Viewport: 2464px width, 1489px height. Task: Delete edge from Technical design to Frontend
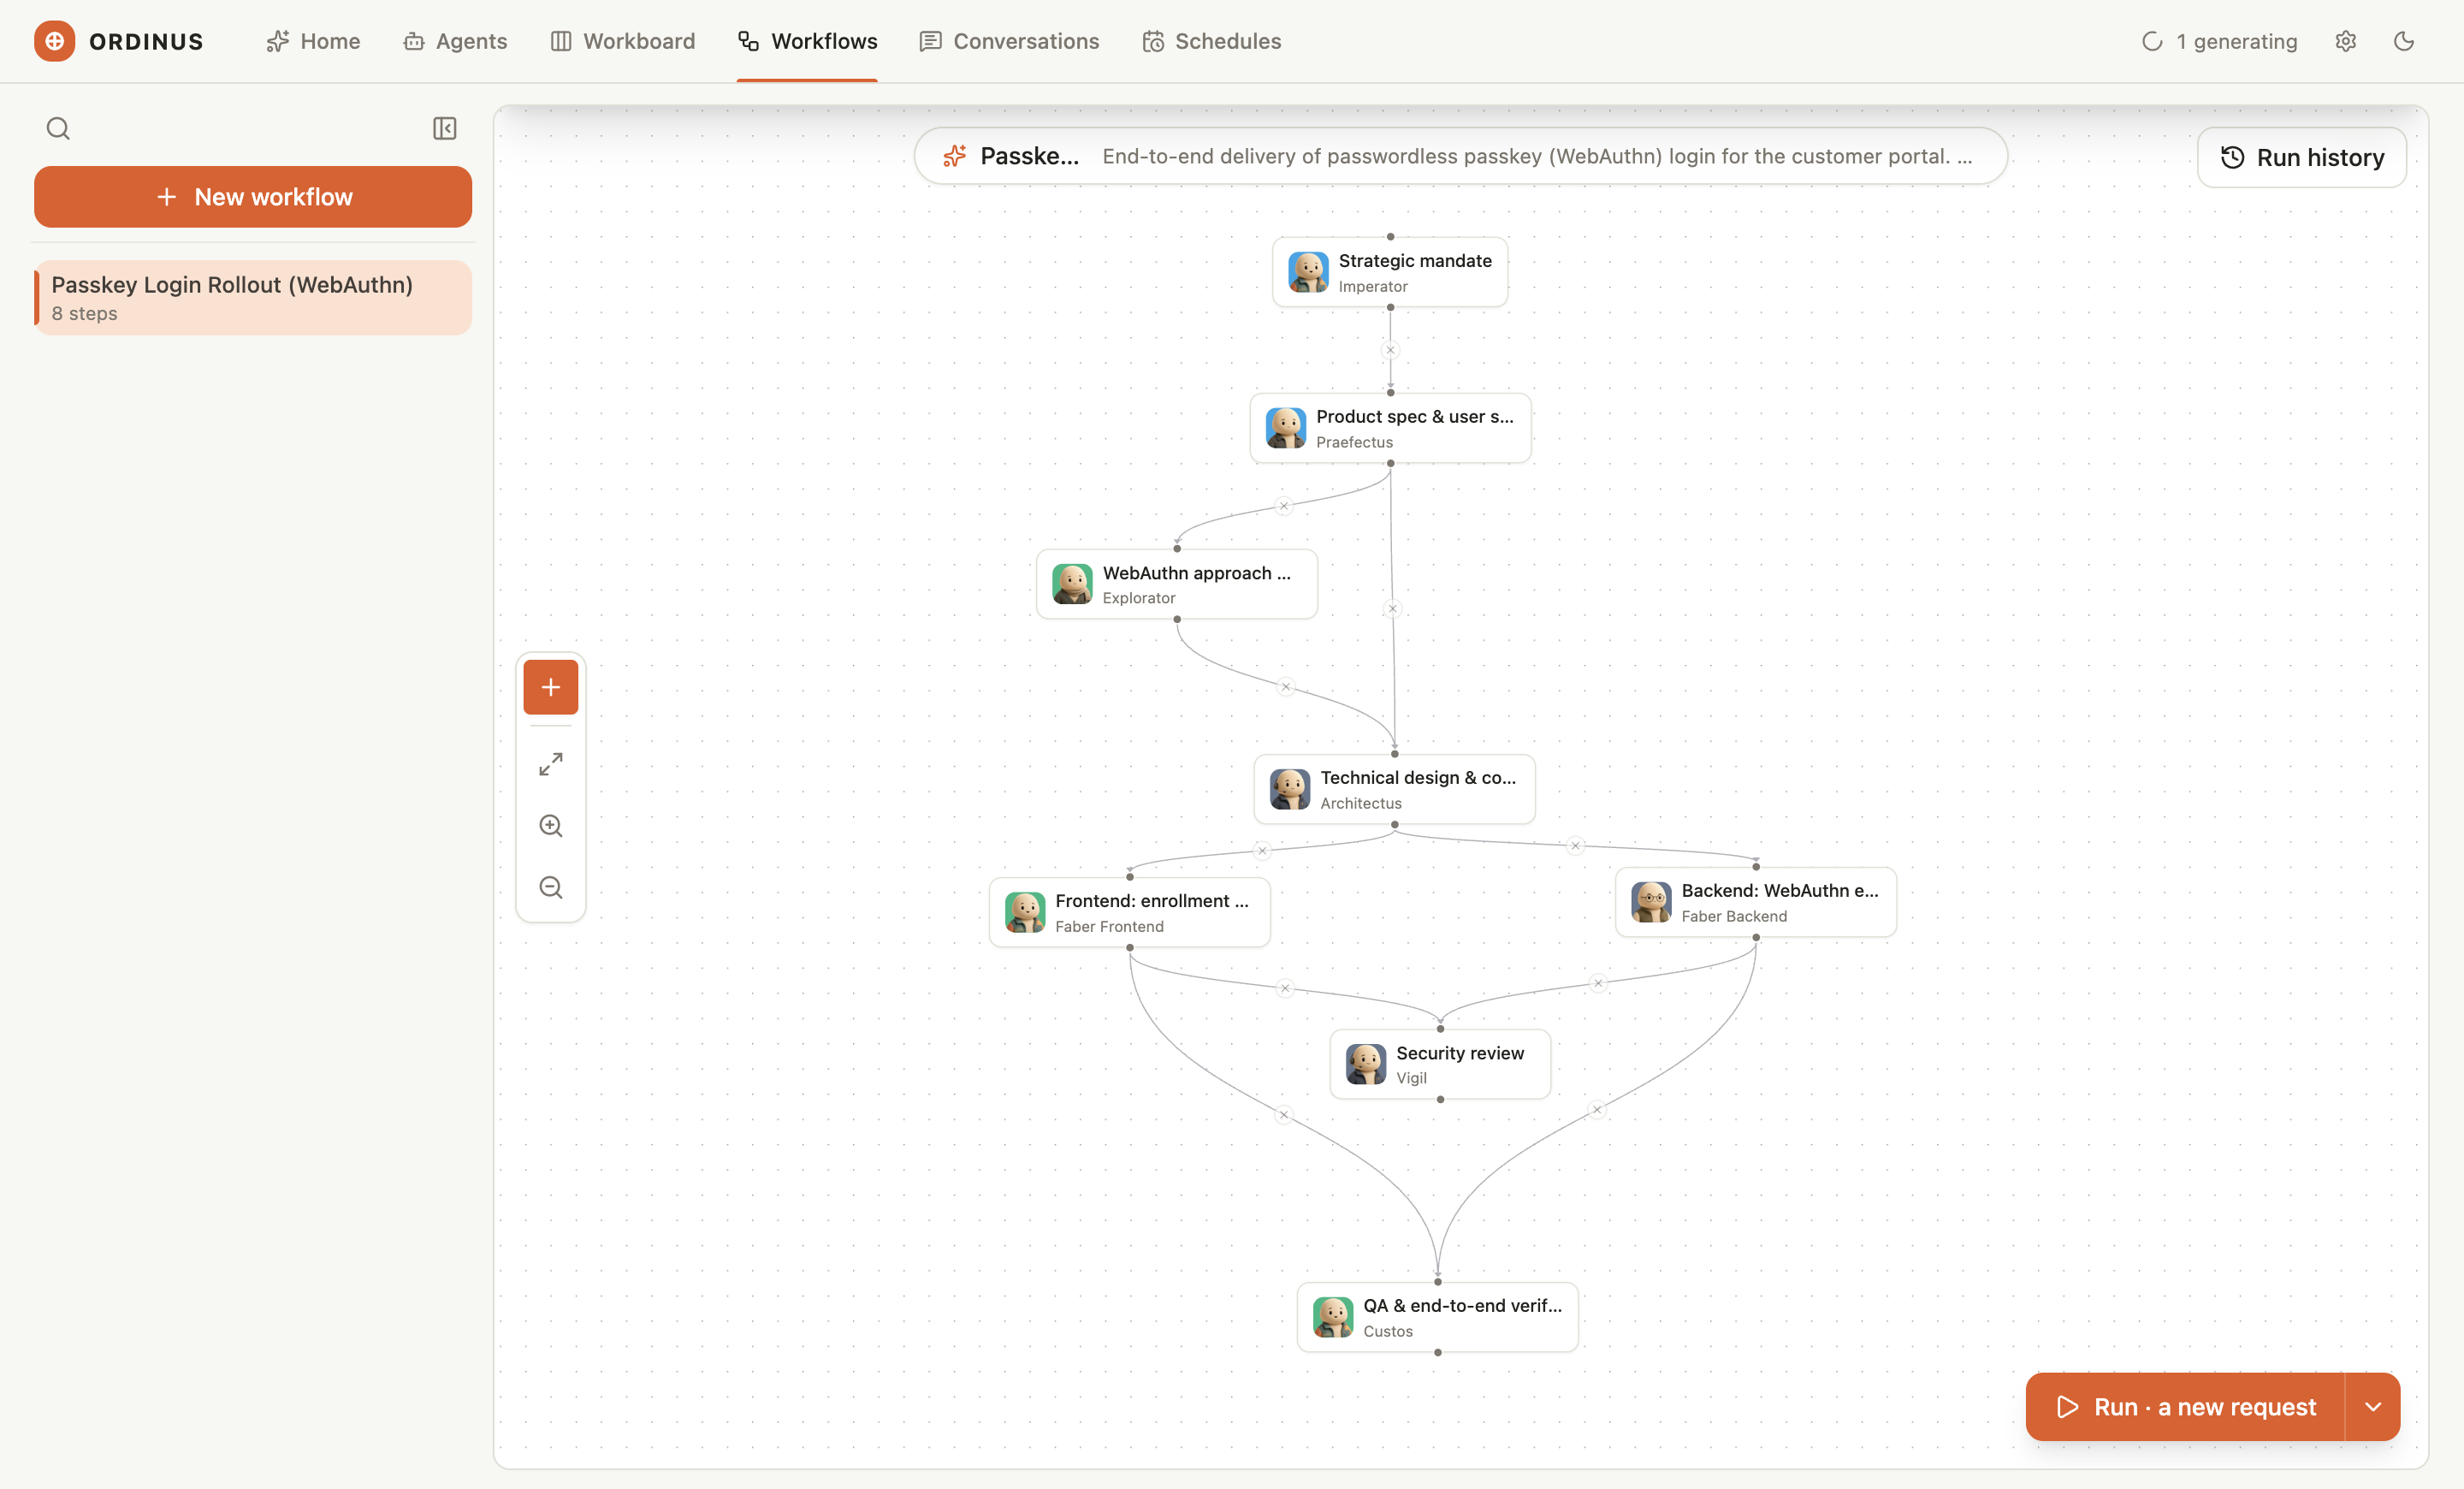pyautogui.click(x=1262, y=851)
